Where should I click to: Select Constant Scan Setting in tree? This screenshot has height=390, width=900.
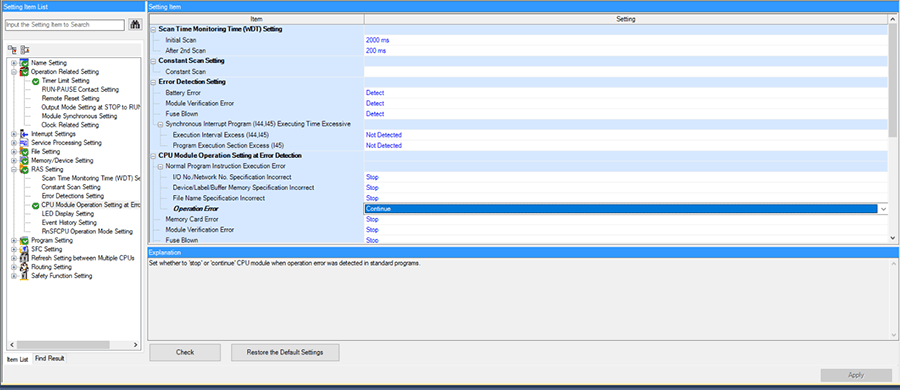pos(71,187)
